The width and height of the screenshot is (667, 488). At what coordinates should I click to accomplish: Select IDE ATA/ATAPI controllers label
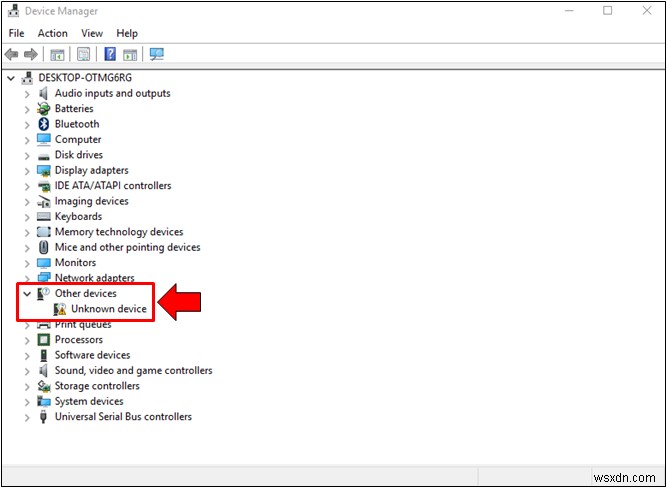tap(113, 185)
